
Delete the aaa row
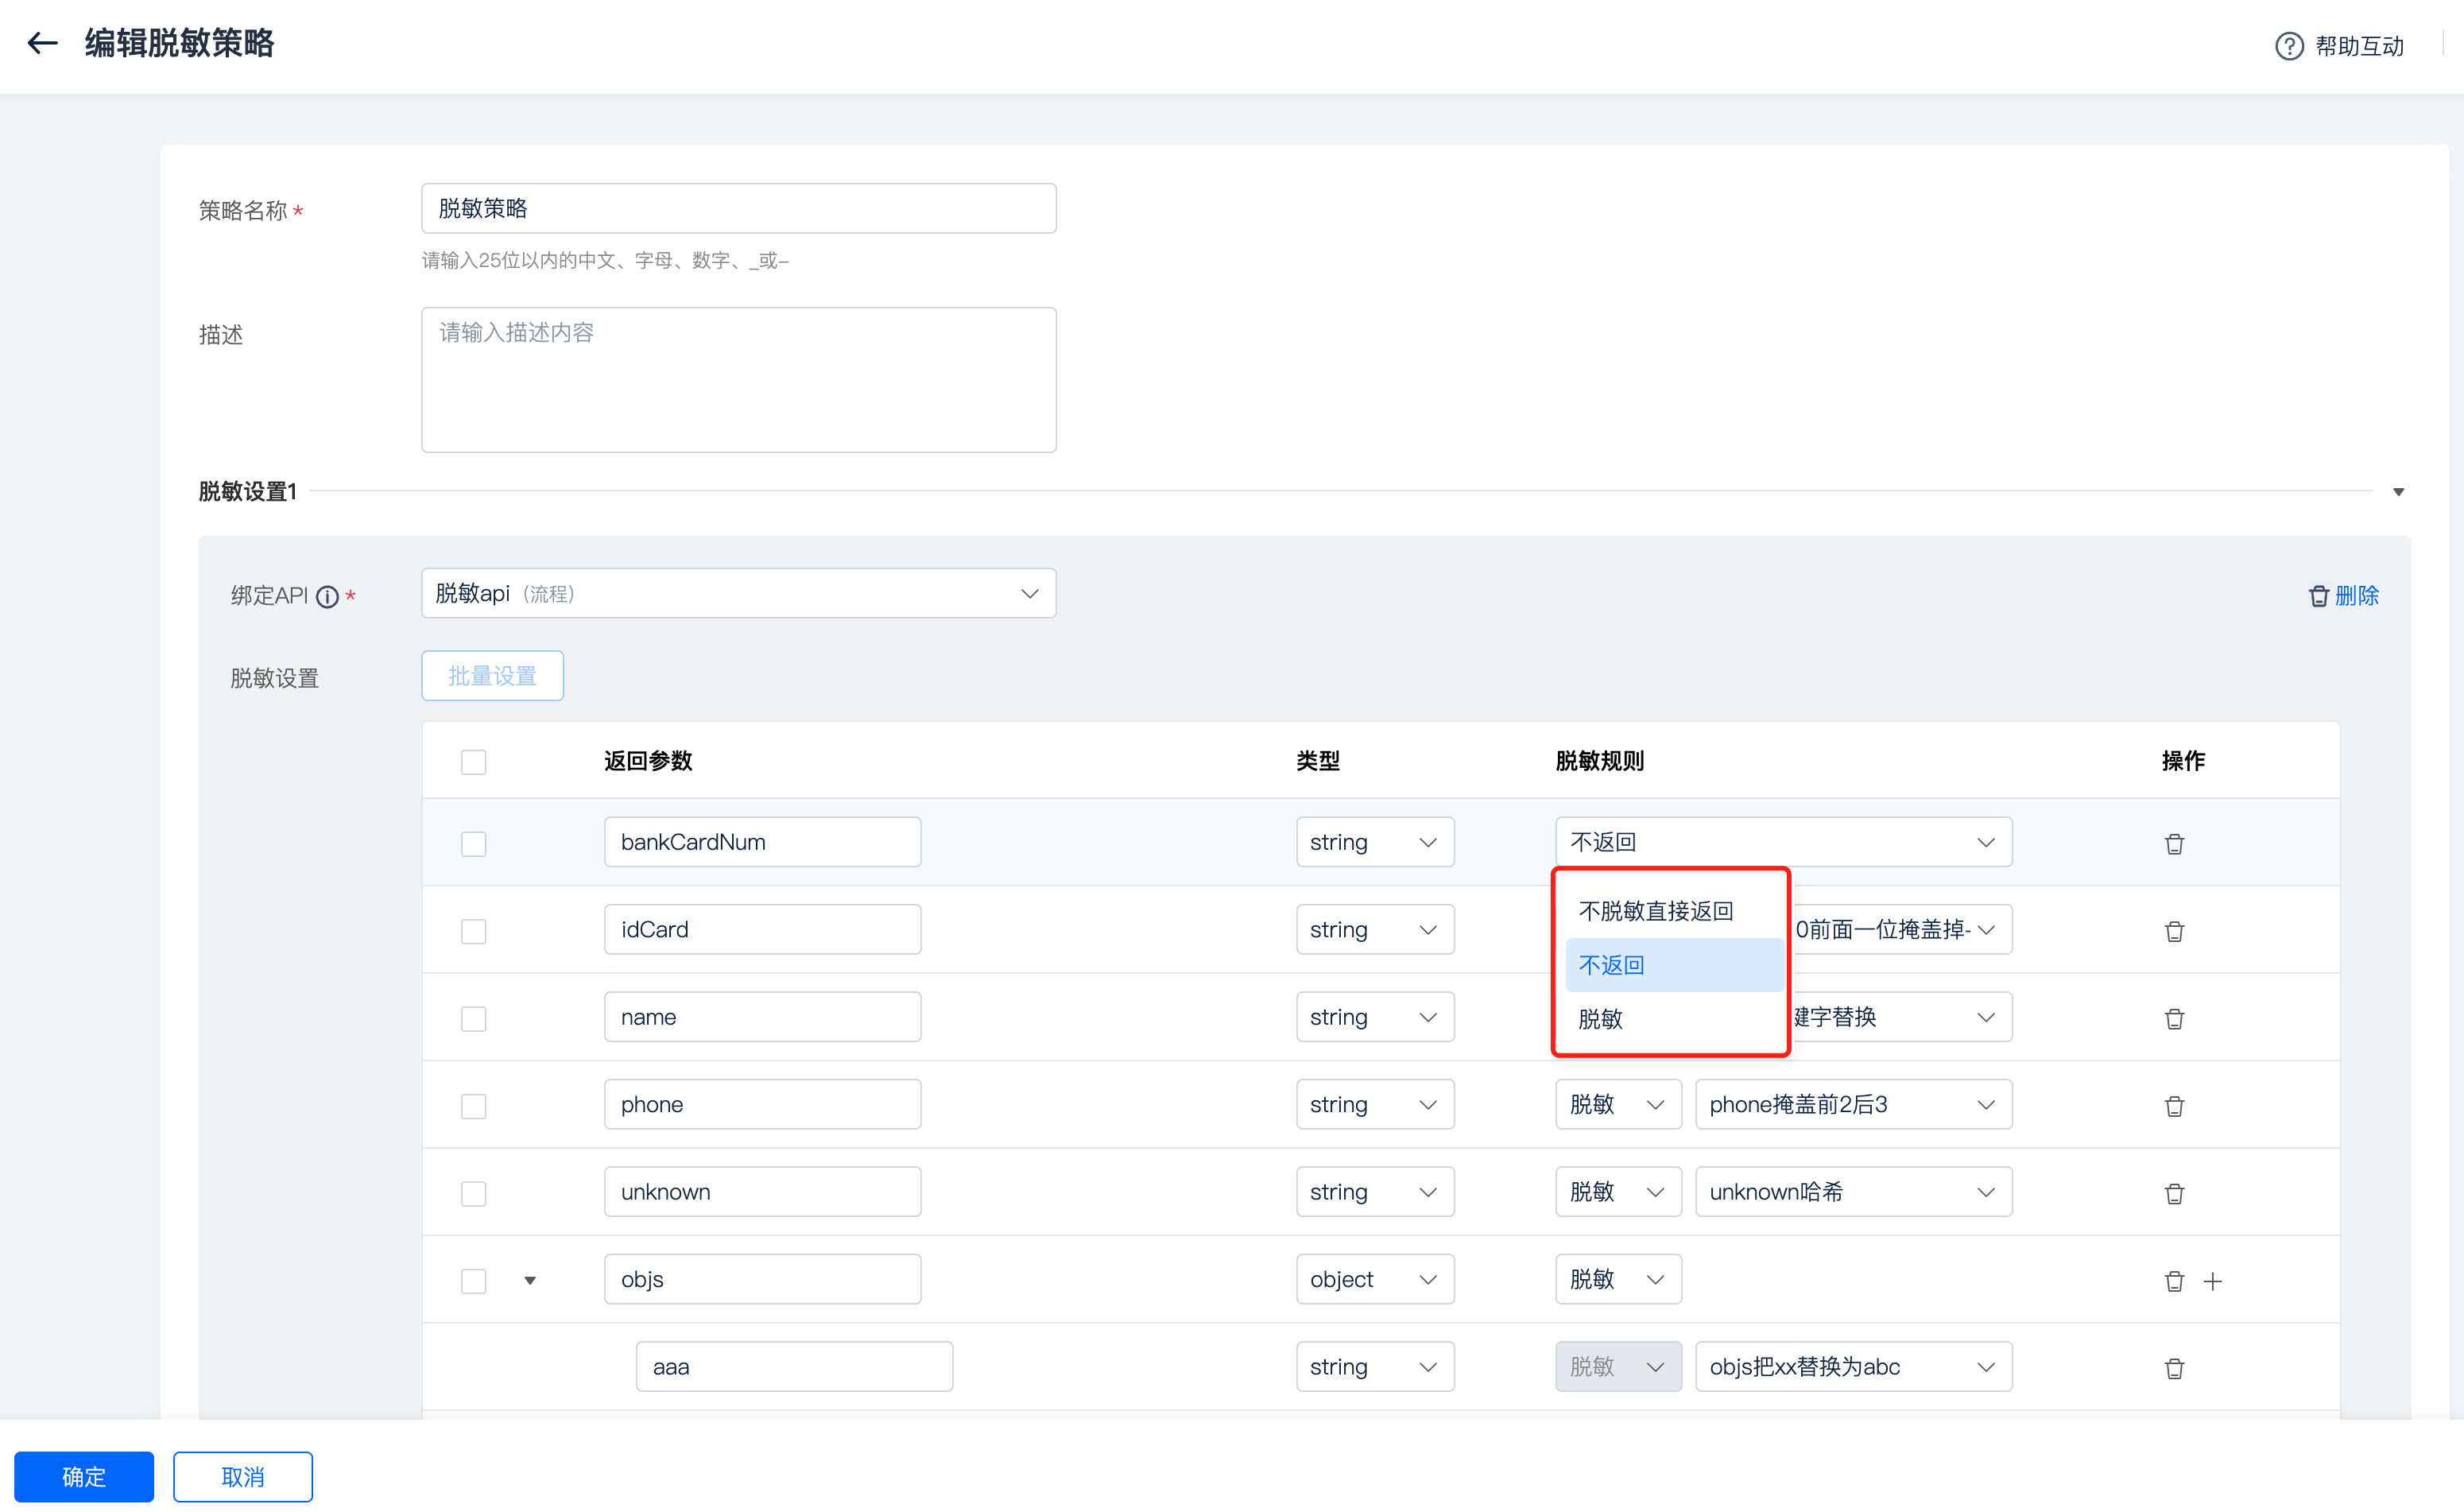(x=2174, y=1368)
